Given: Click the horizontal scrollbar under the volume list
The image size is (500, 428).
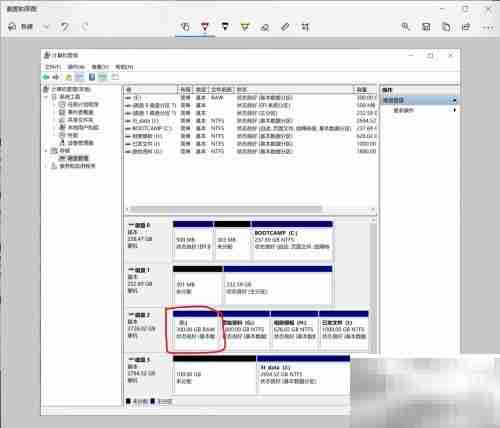Looking at the screenshot, I should click(226, 209).
